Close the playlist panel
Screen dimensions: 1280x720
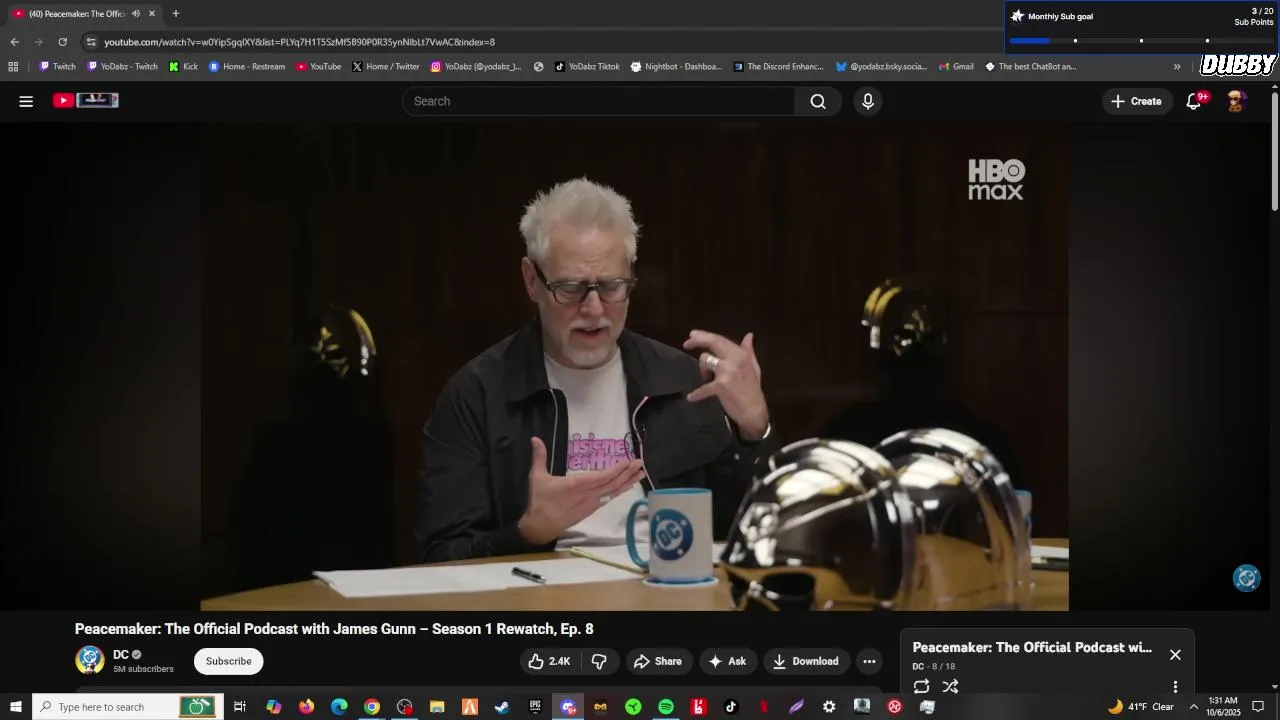pos(1175,654)
